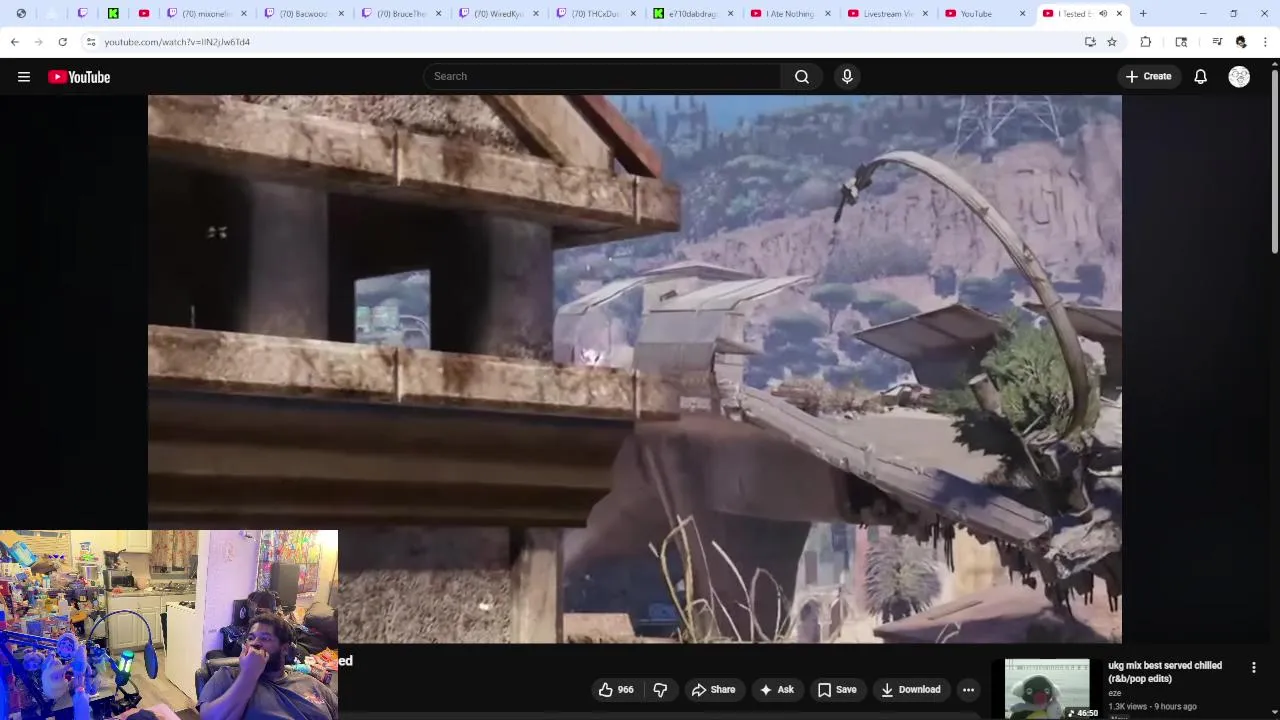This screenshot has height=720, width=1280.
Task: Download the video
Action: tap(911, 689)
